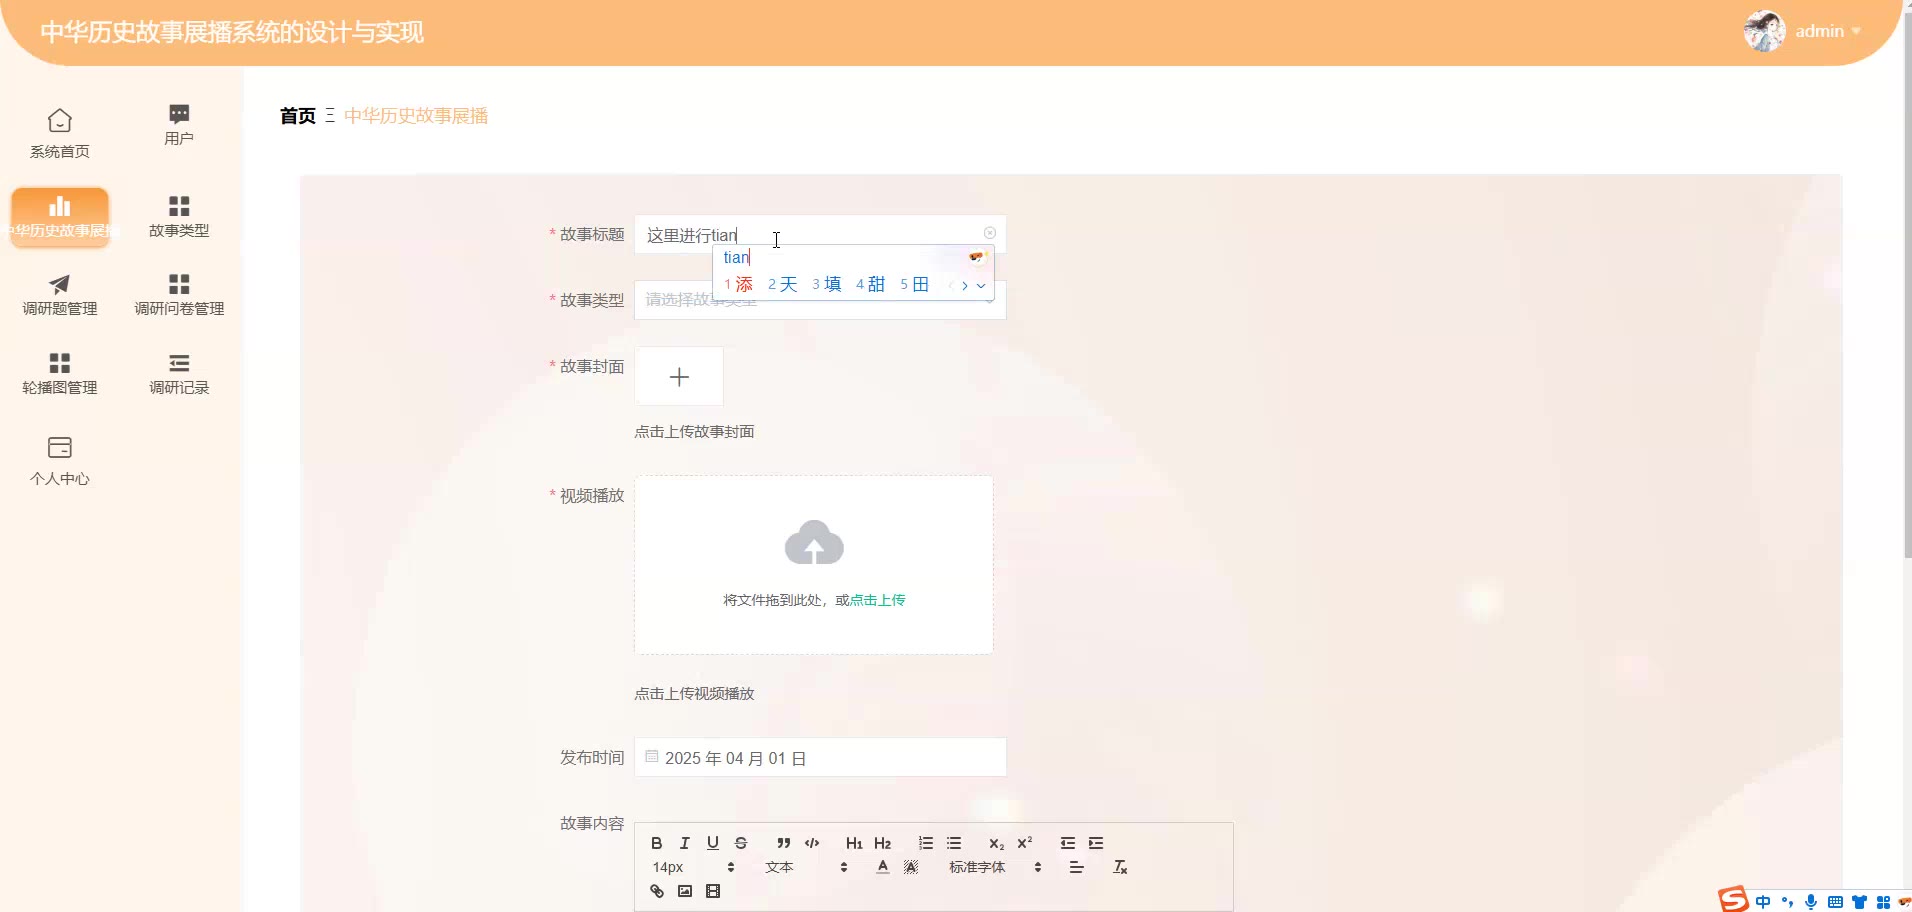
Task: Go back to 首页 via breadcrumb
Action: coord(298,116)
